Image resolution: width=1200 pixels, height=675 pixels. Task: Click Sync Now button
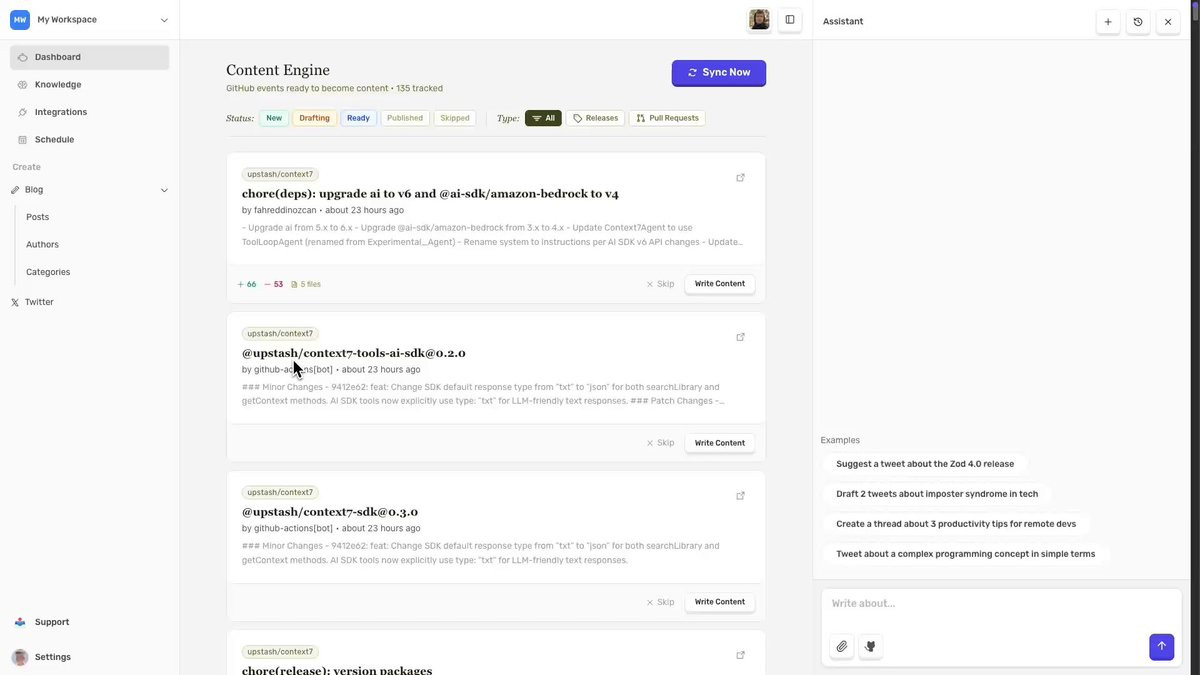click(x=719, y=73)
